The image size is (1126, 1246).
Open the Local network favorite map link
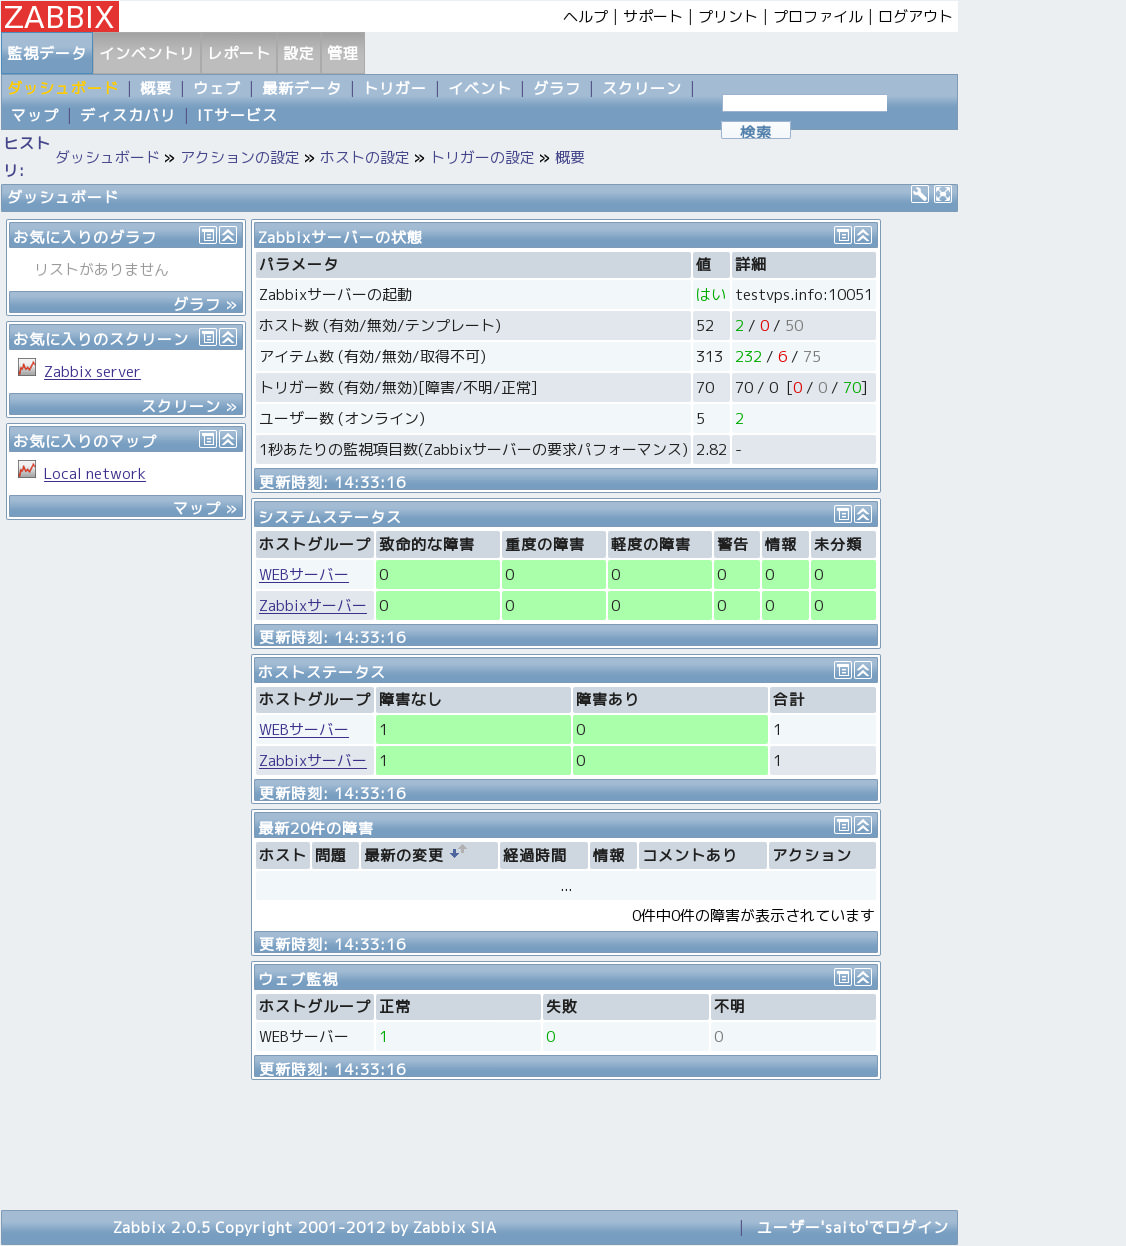coord(95,474)
